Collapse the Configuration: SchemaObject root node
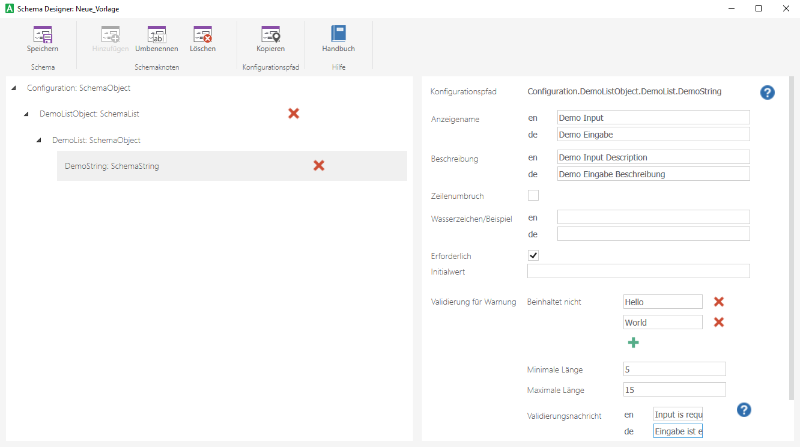This screenshot has height=447, width=800. [14, 89]
